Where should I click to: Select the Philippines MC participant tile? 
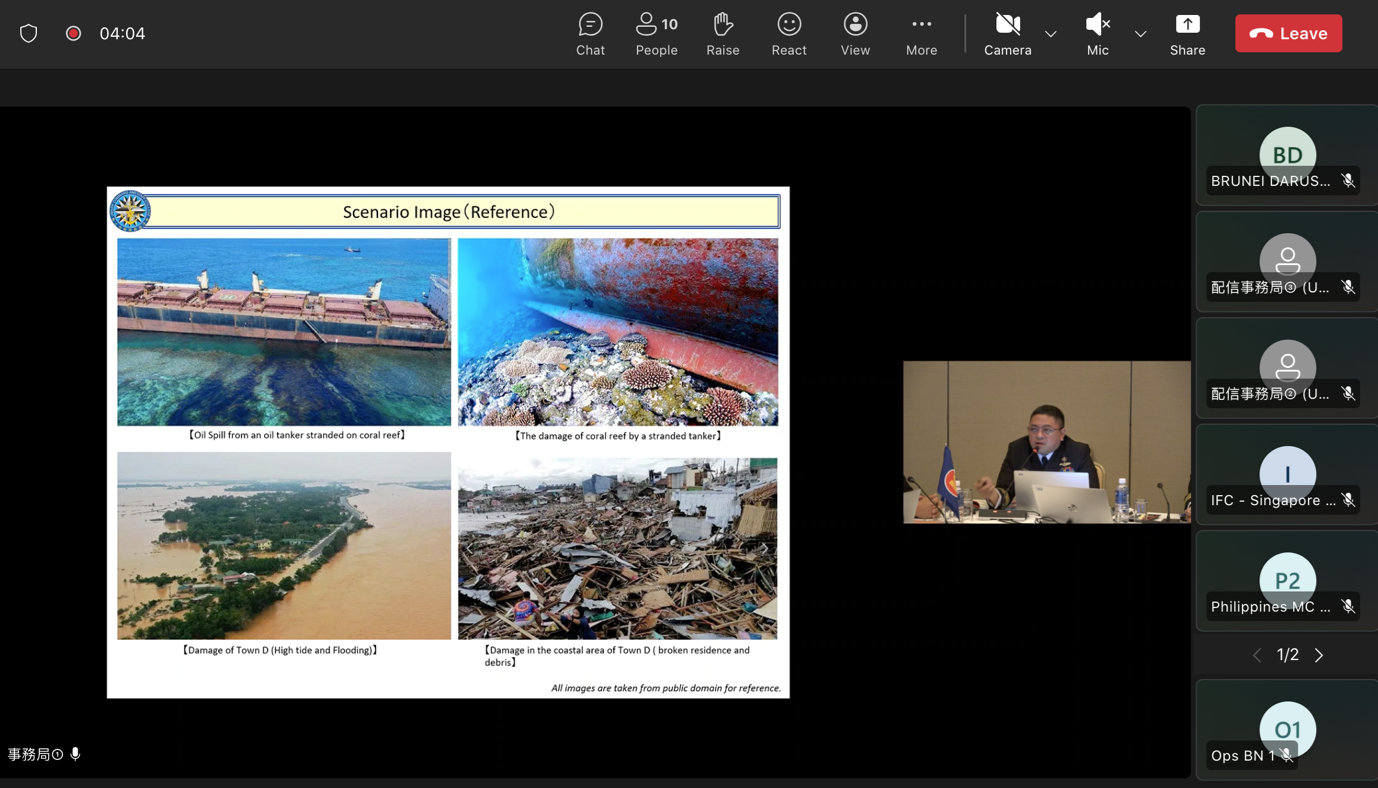pos(1287,581)
